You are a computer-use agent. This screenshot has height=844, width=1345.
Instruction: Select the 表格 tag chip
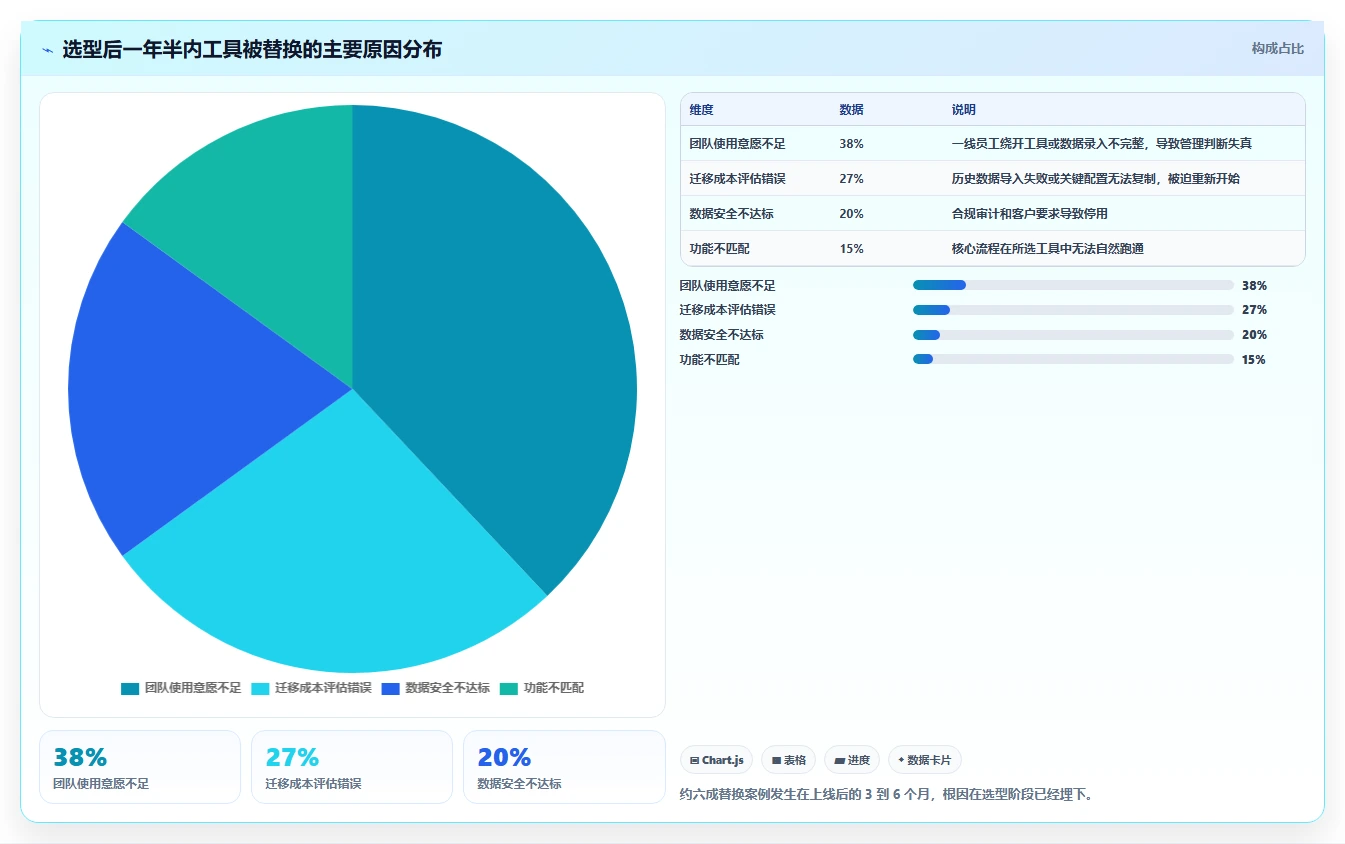[x=789, y=760]
